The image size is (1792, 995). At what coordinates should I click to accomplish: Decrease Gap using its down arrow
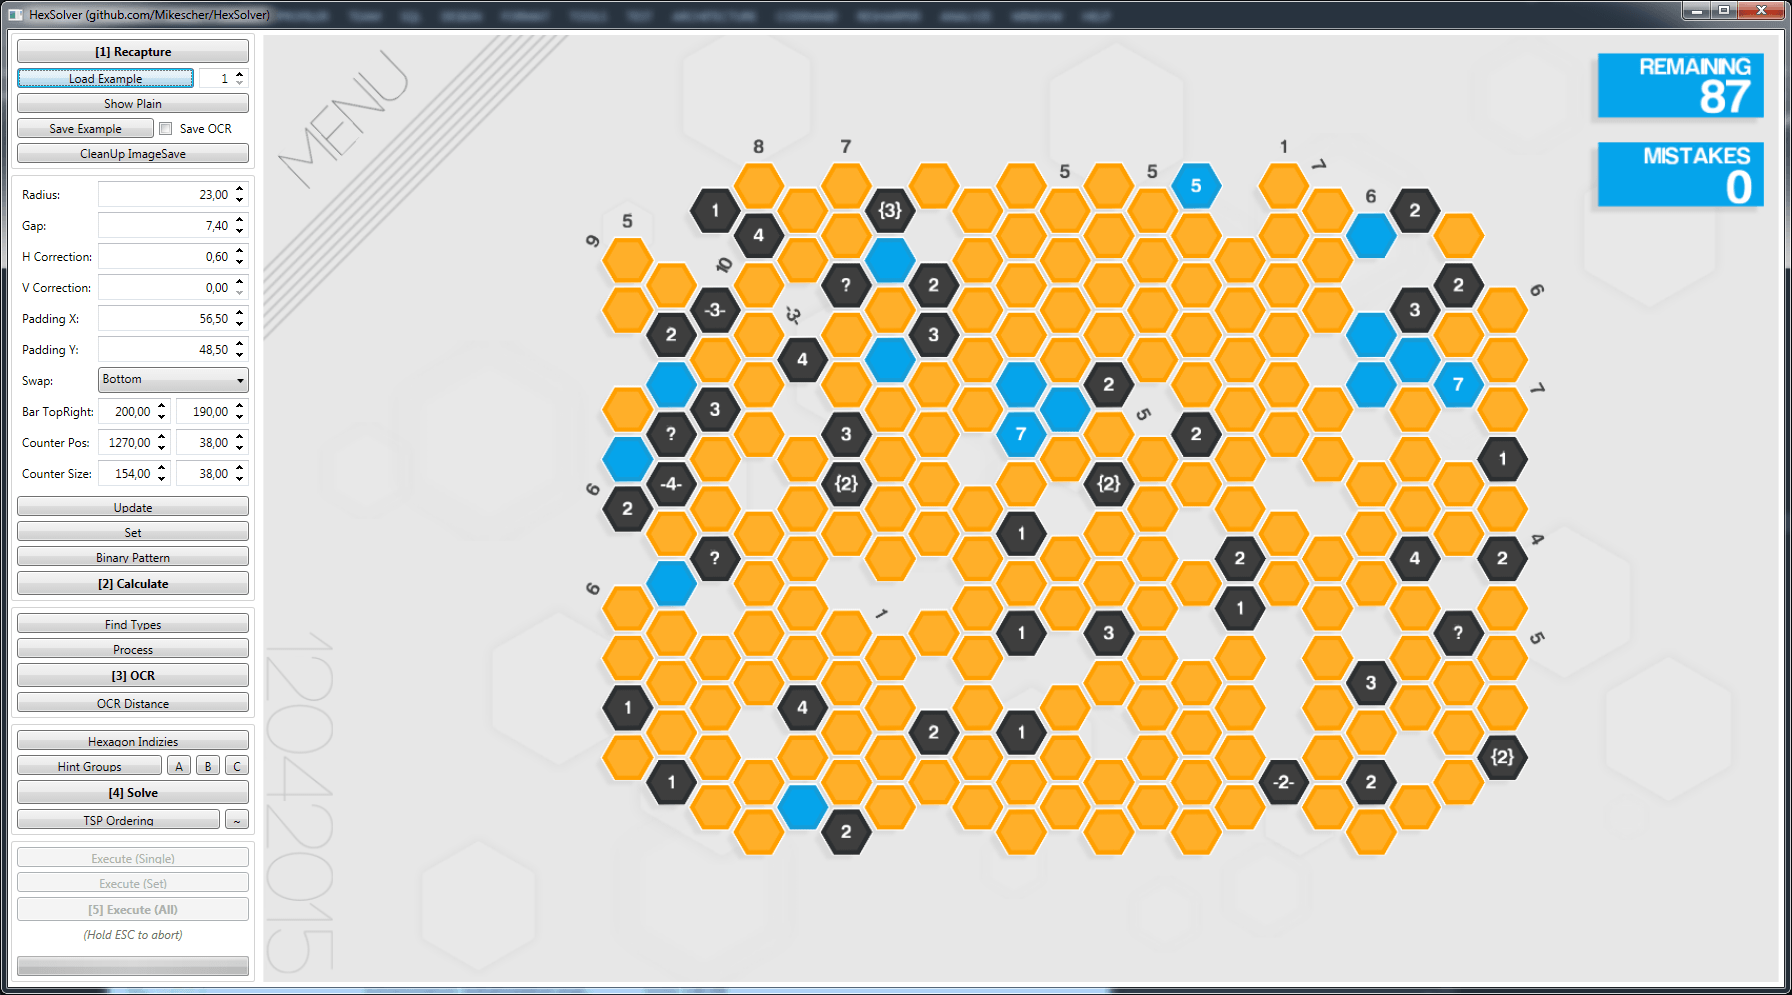[x=240, y=231]
